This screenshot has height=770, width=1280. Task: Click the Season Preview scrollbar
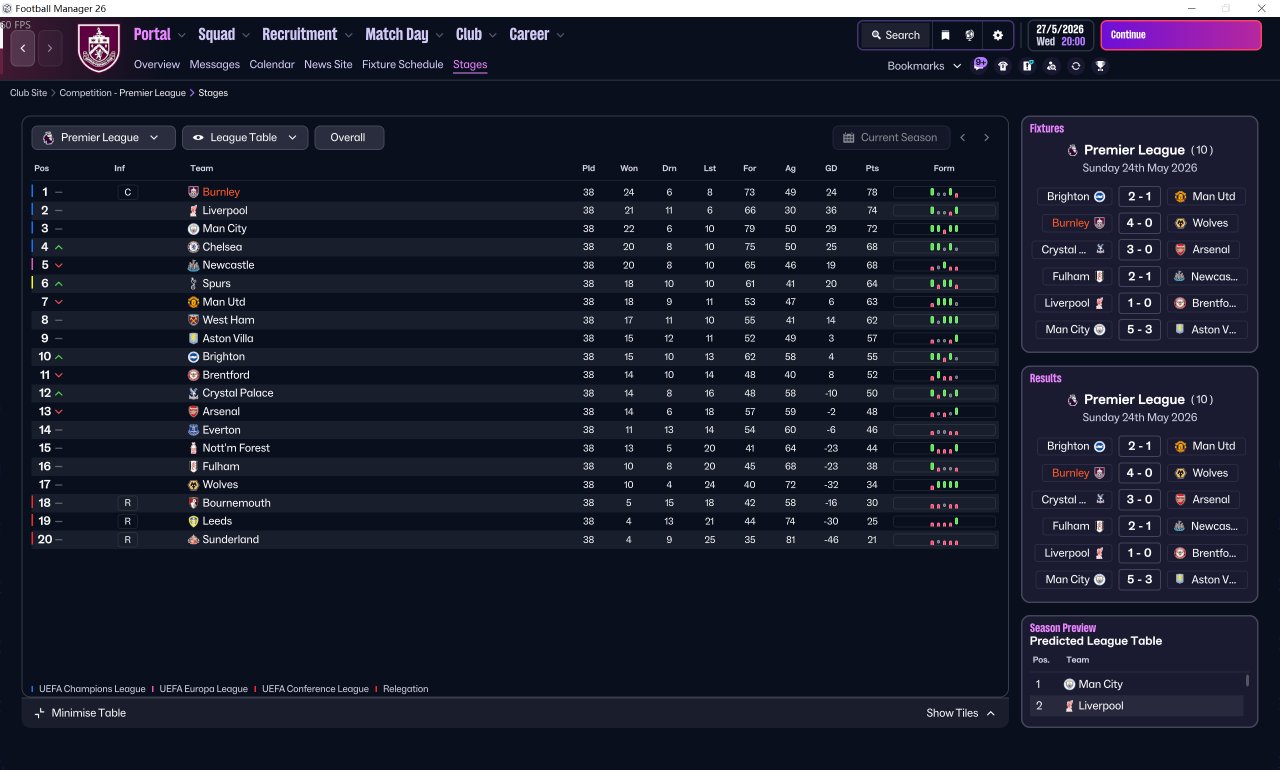click(1247, 681)
